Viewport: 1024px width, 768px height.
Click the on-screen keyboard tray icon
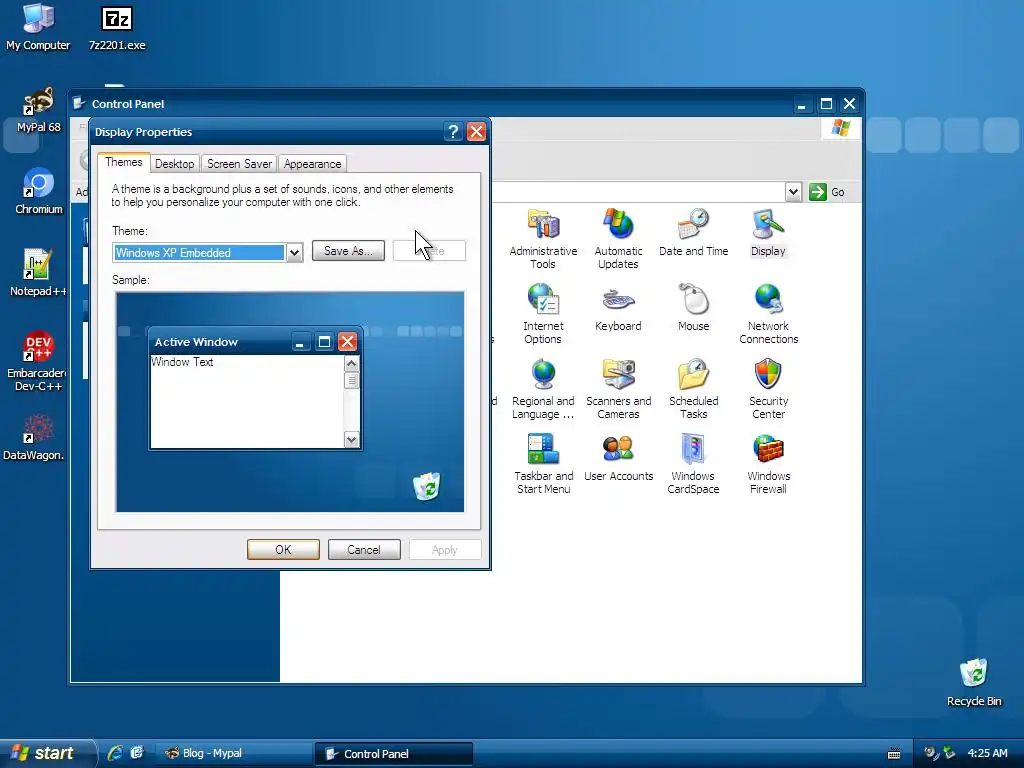pyautogui.click(x=894, y=754)
